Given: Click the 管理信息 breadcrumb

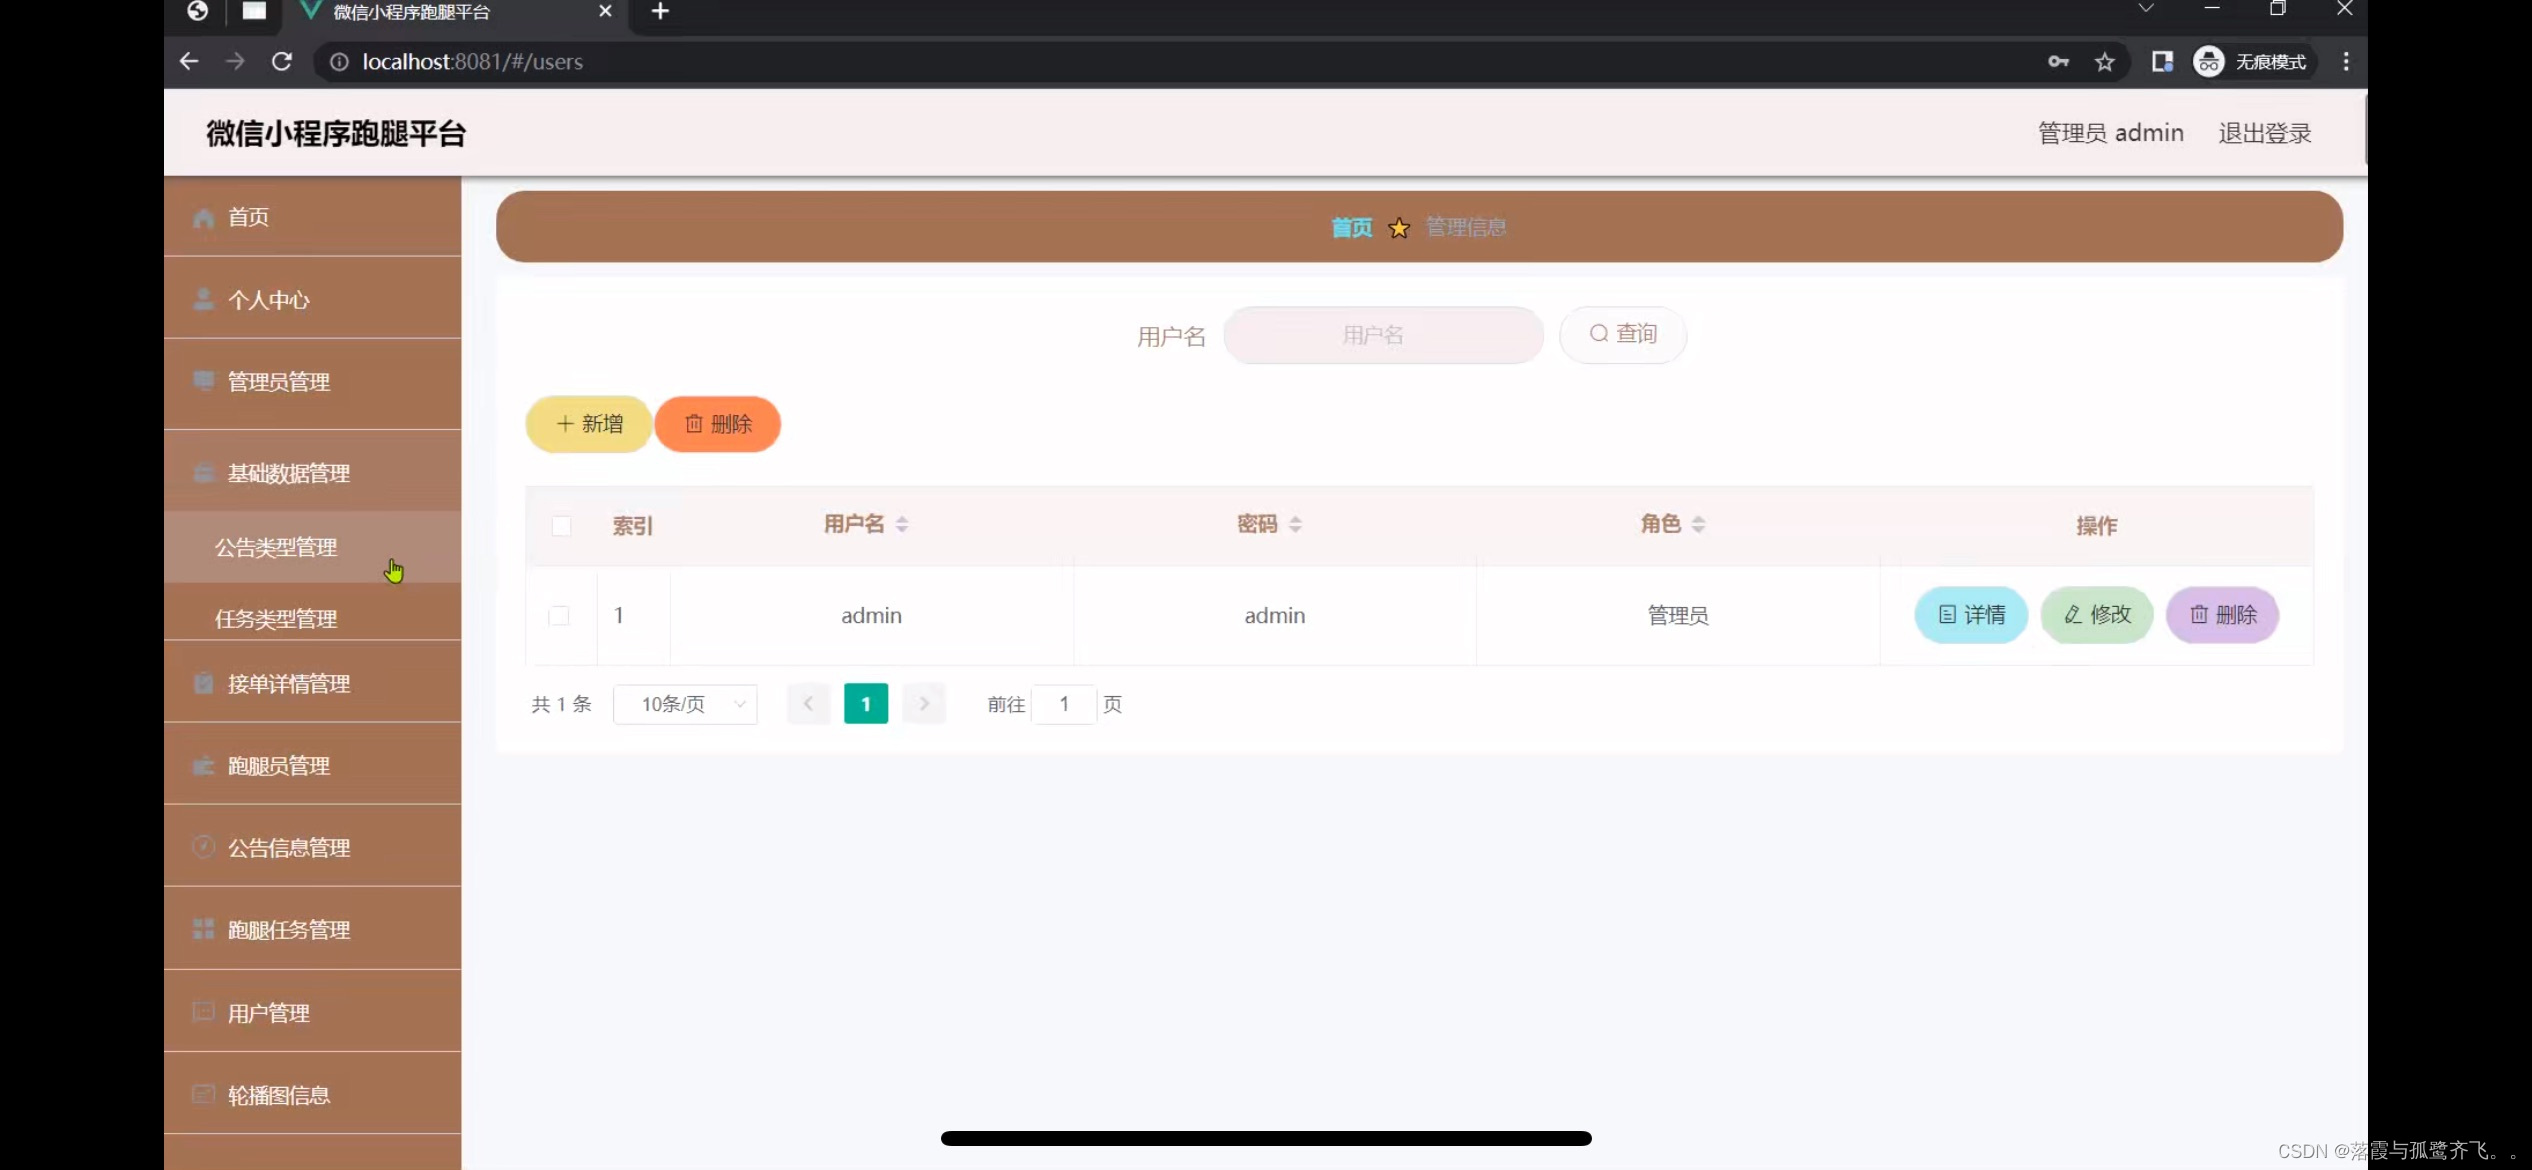Looking at the screenshot, I should tap(1466, 228).
